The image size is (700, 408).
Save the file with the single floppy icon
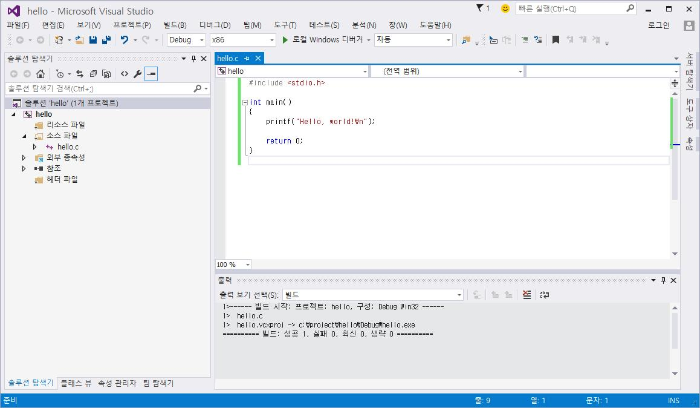pyautogui.click(x=93, y=40)
